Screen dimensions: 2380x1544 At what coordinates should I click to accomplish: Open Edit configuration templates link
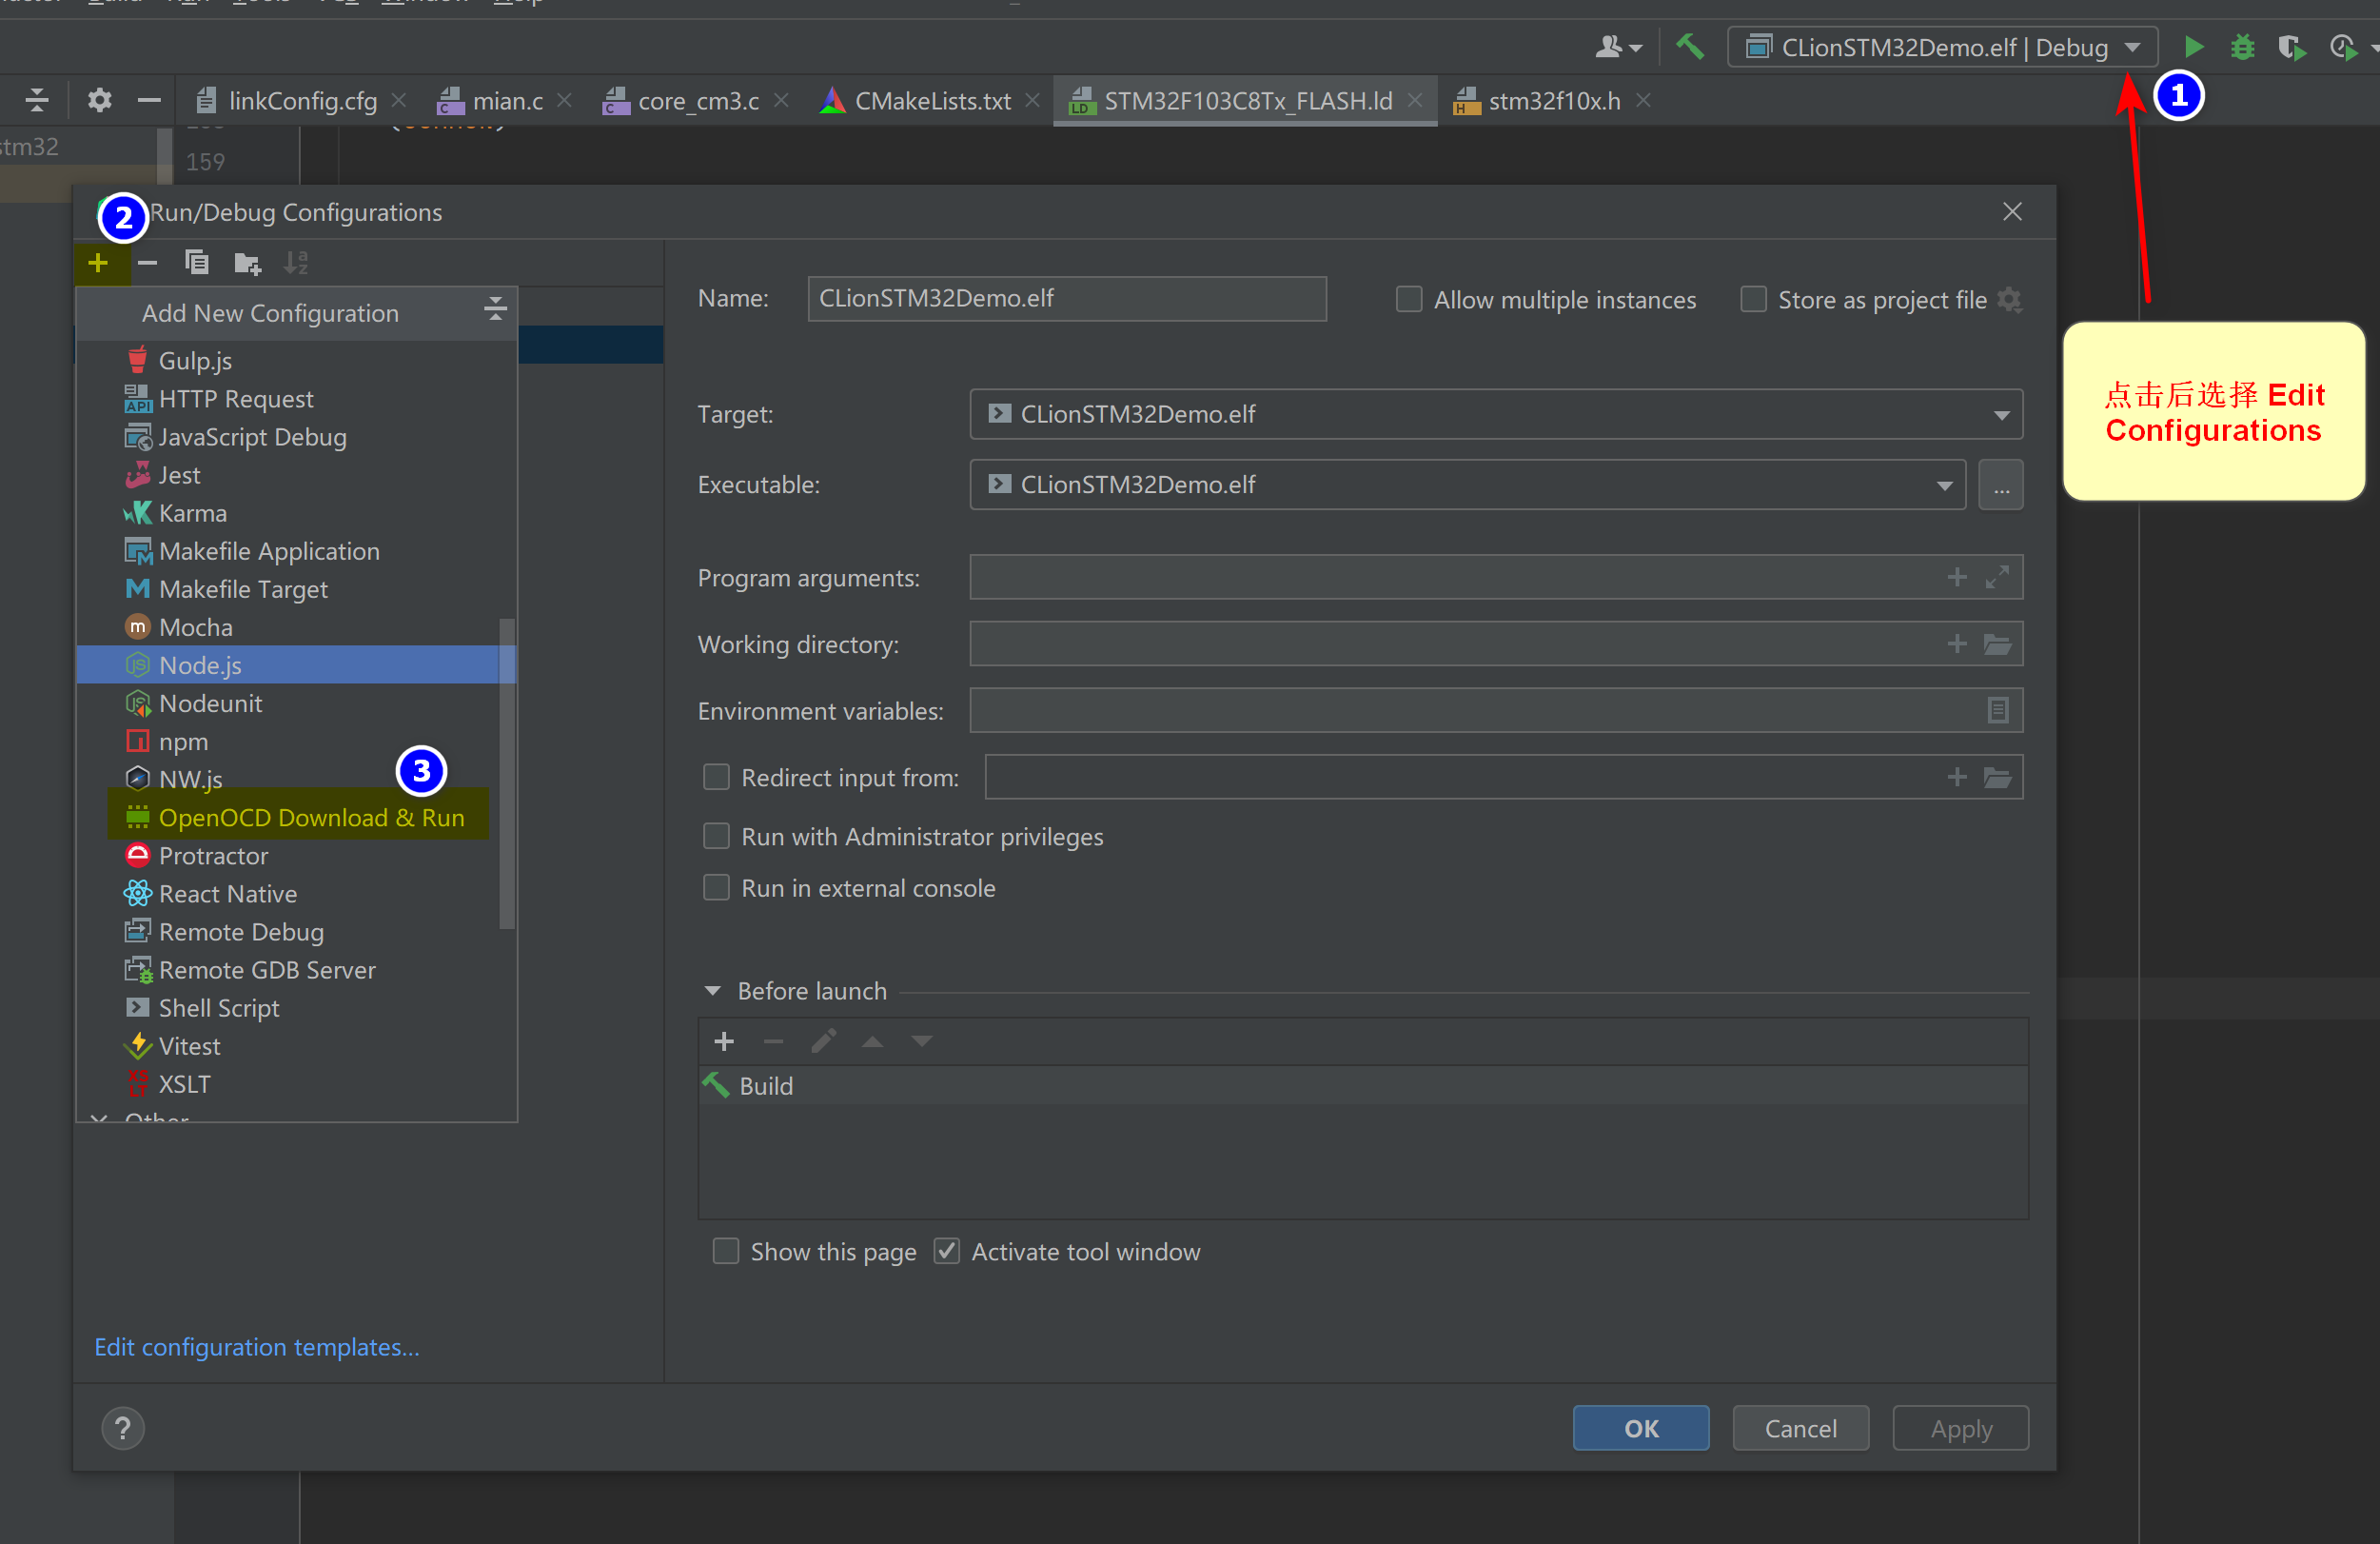pyautogui.click(x=257, y=1346)
